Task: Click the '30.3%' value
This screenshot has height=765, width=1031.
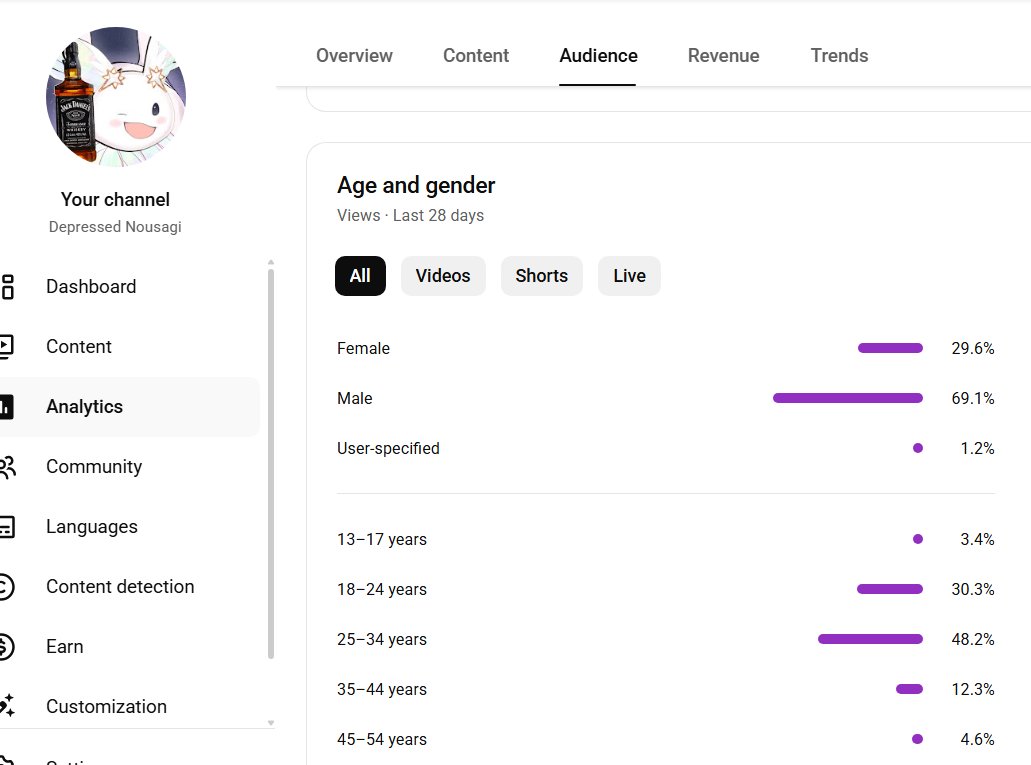Action: (x=972, y=589)
